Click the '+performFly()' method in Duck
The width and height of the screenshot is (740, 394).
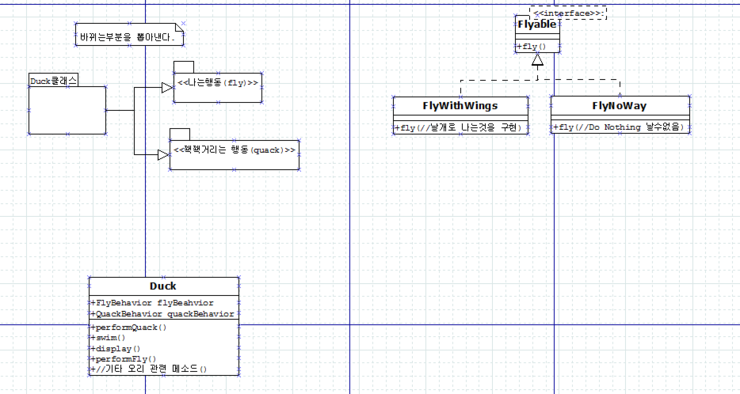(124, 359)
